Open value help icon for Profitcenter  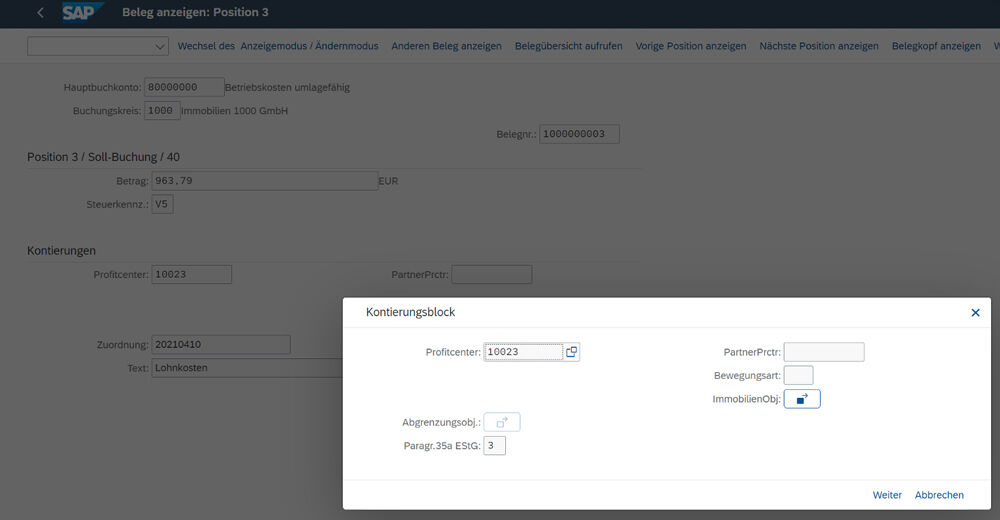point(571,352)
